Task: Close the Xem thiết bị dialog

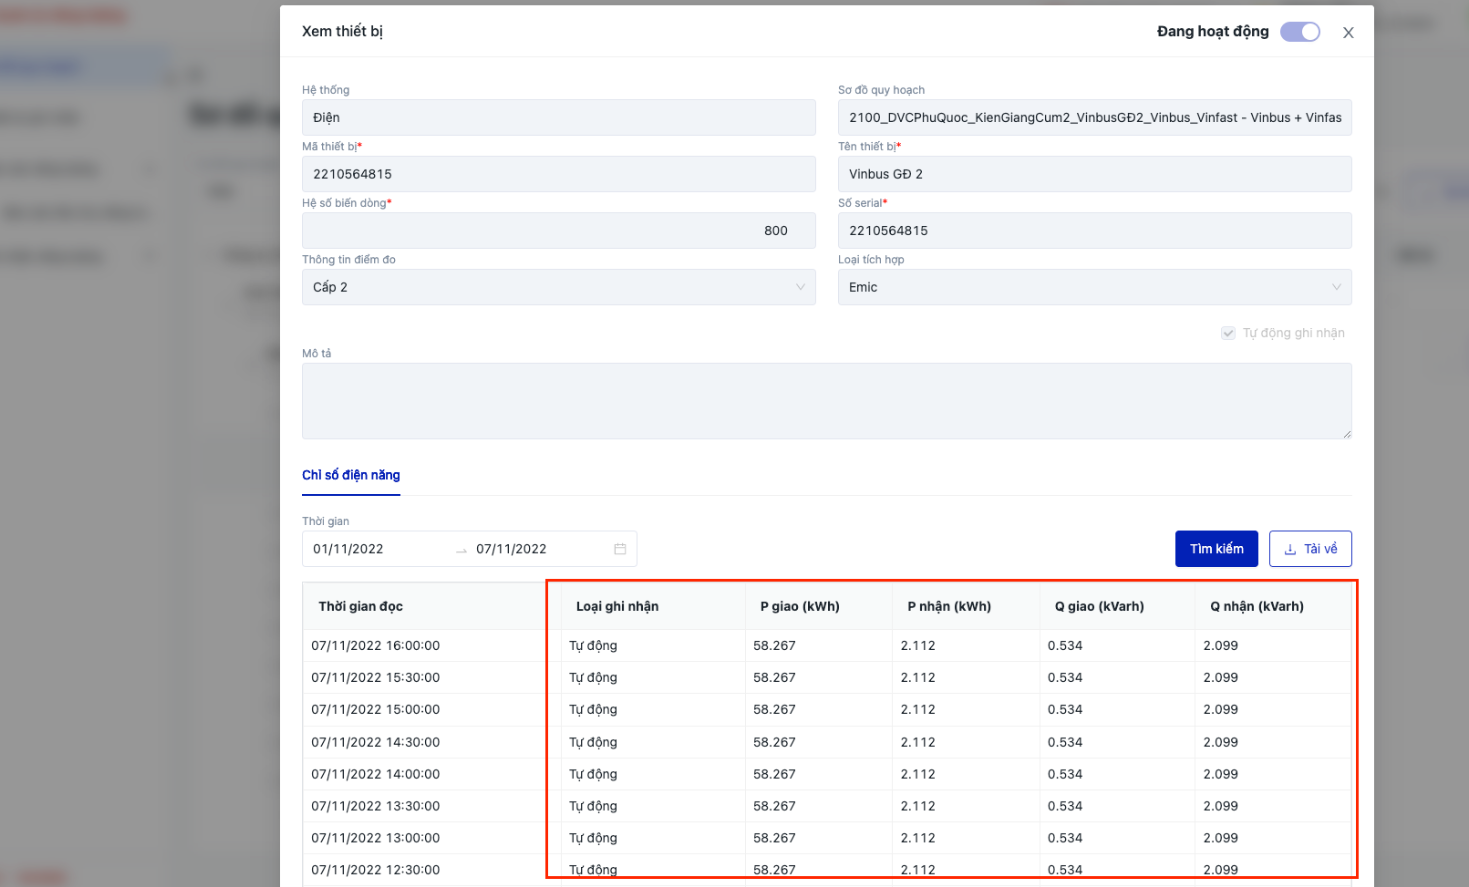Action: pos(1348,33)
